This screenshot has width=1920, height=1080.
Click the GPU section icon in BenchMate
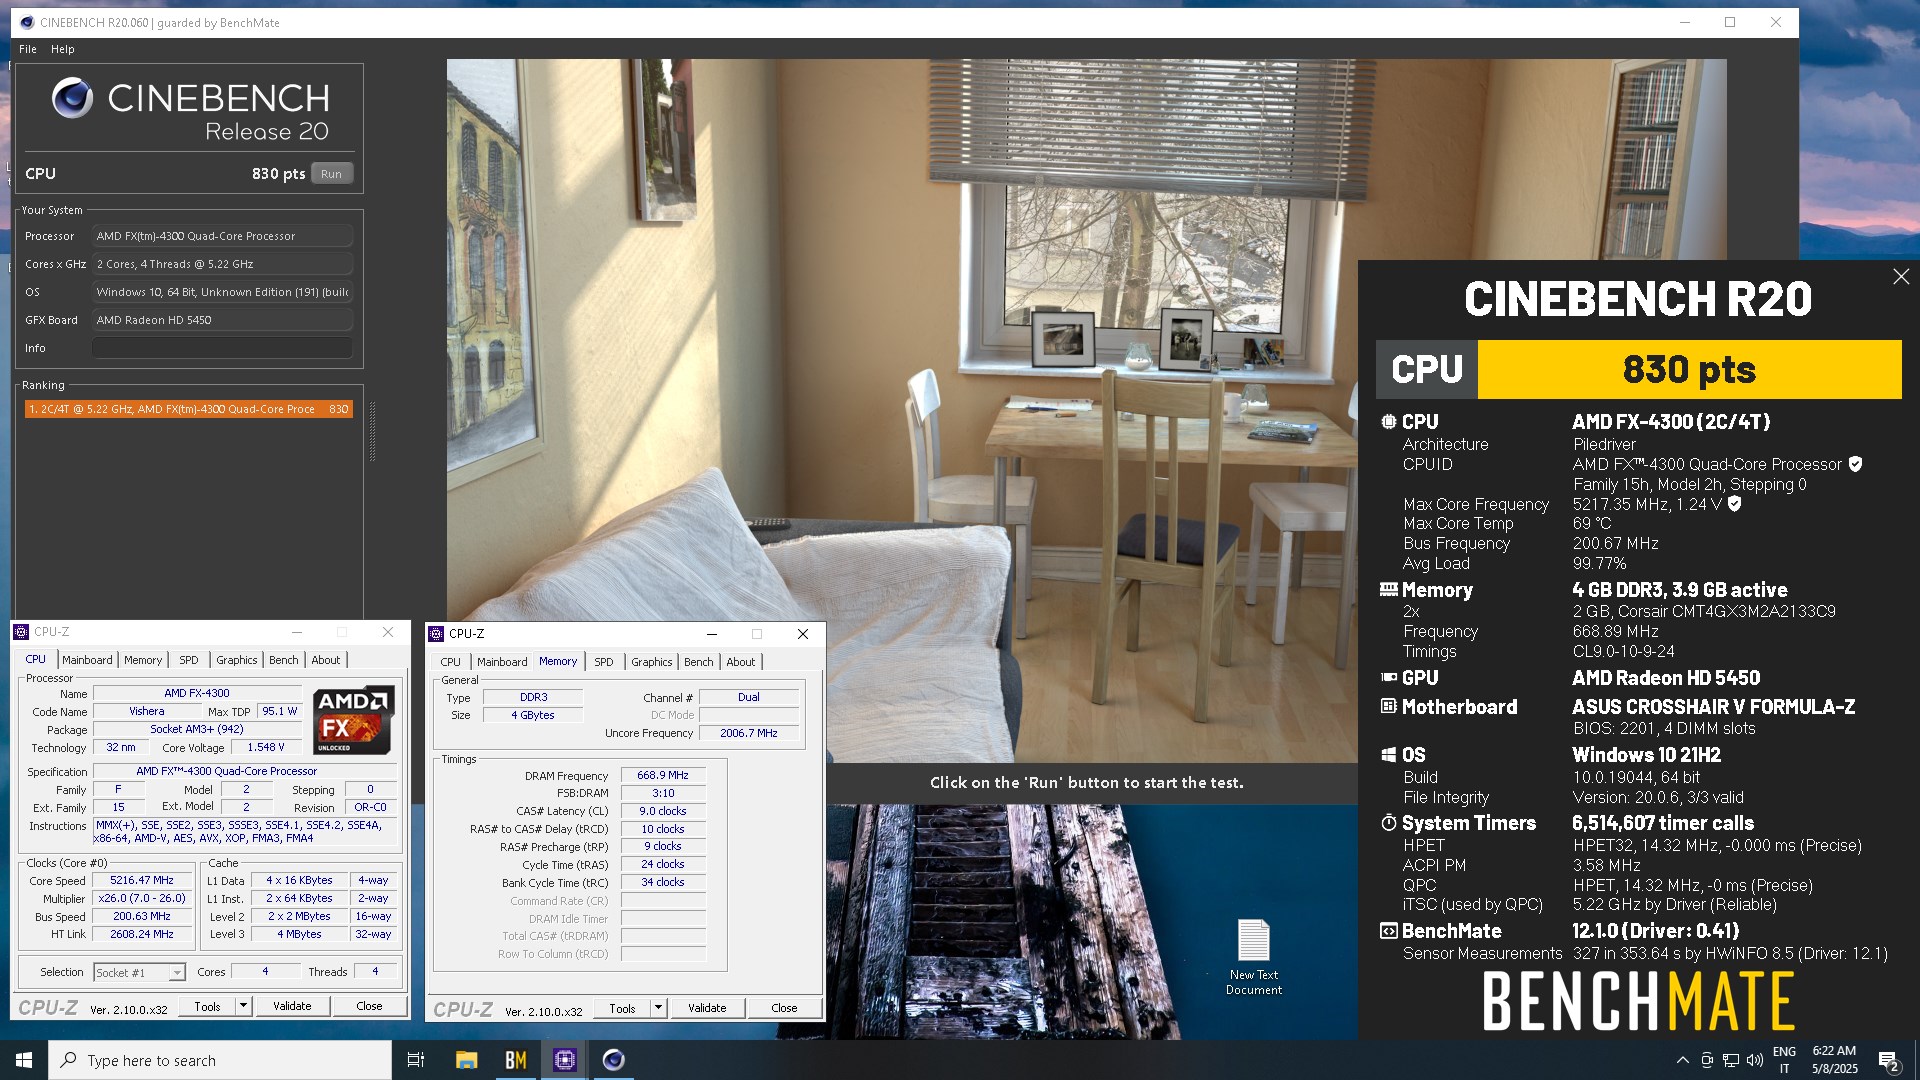click(x=1389, y=678)
